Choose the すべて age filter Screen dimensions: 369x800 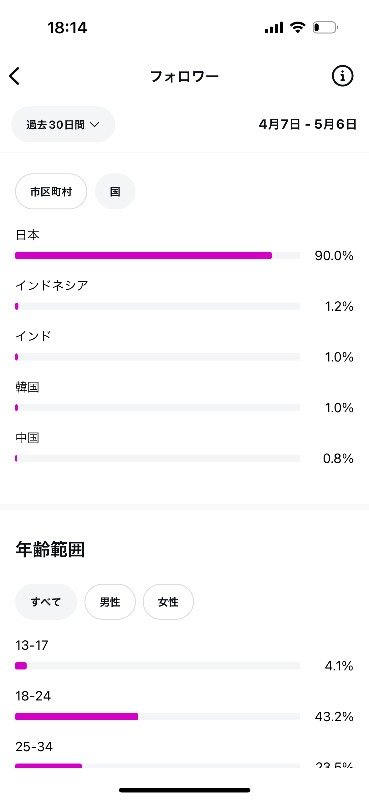tap(46, 602)
